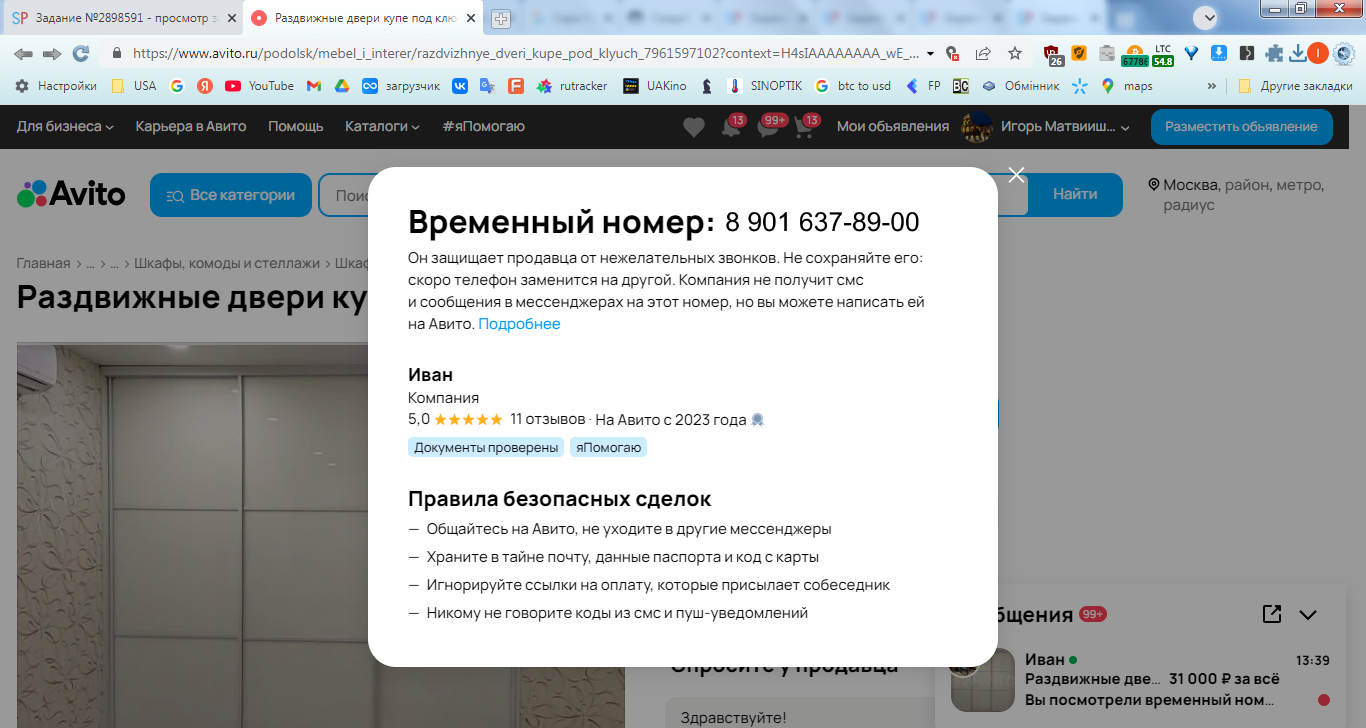Reload the current page

(x=81, y=53)
